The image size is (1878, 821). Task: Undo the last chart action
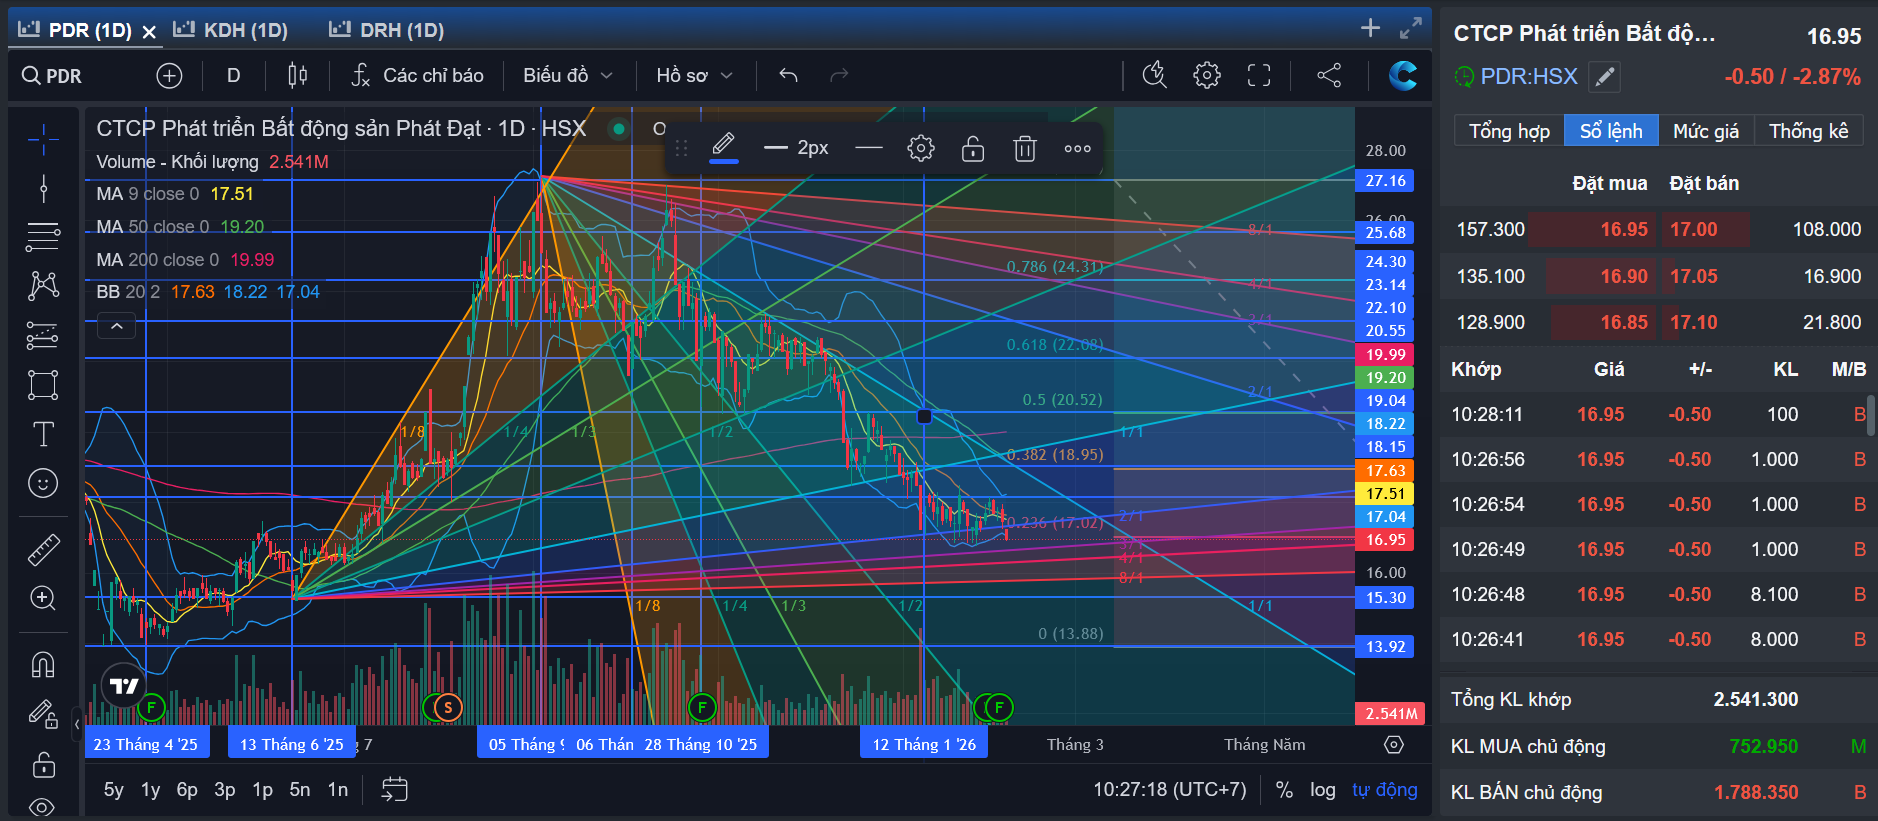[788, 76]
